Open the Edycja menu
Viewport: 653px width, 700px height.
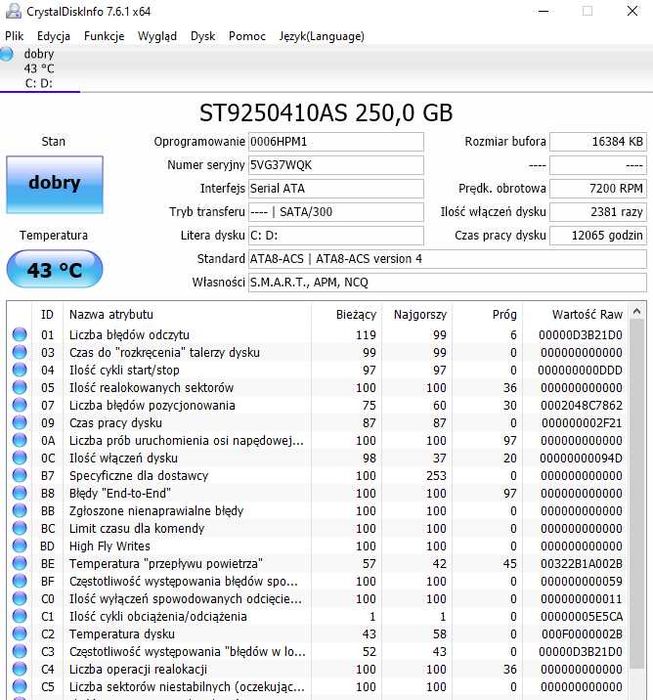click(54, 36)
